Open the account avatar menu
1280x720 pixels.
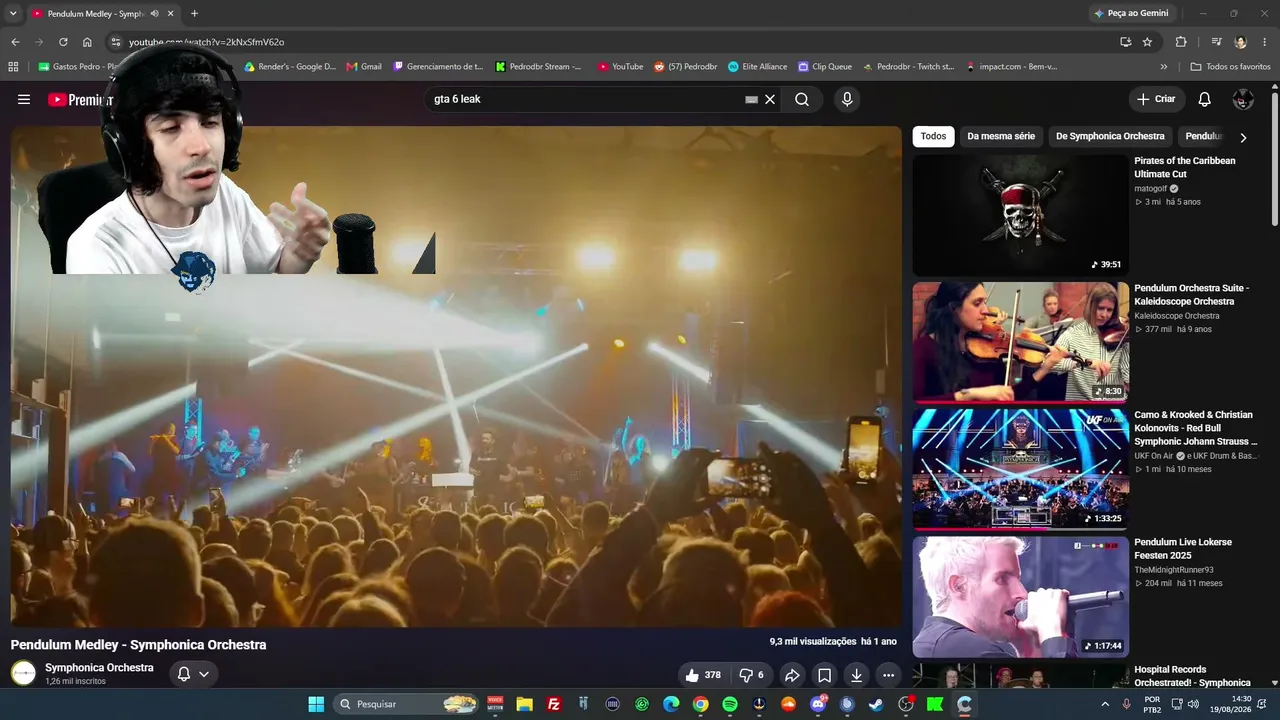click(x=1243, y=99)
